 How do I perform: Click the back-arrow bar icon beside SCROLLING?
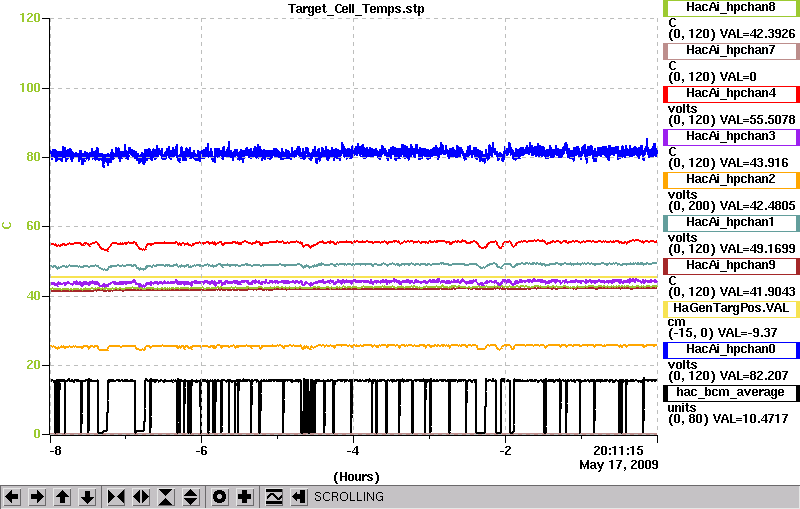click(x=299, y=496)
